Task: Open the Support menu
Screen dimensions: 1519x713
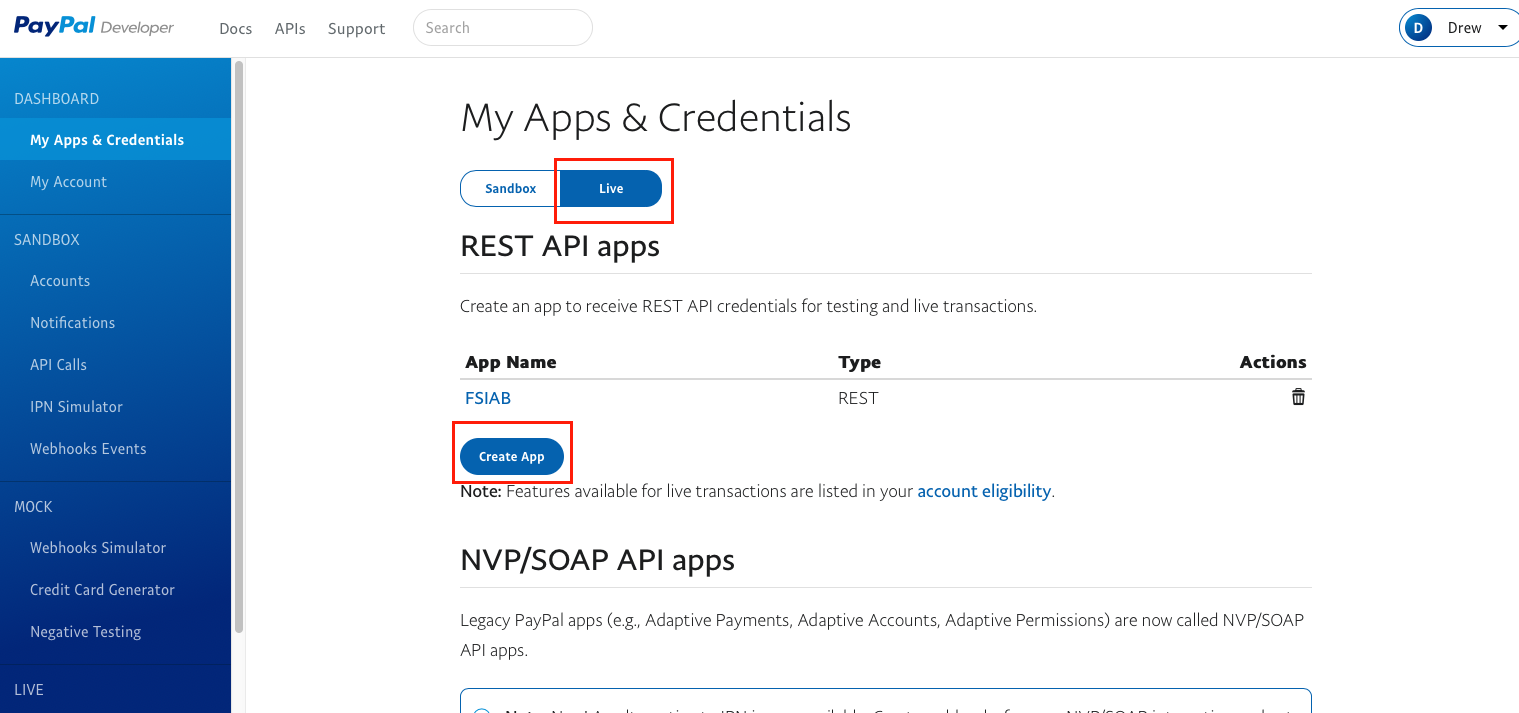Action: 356,28
